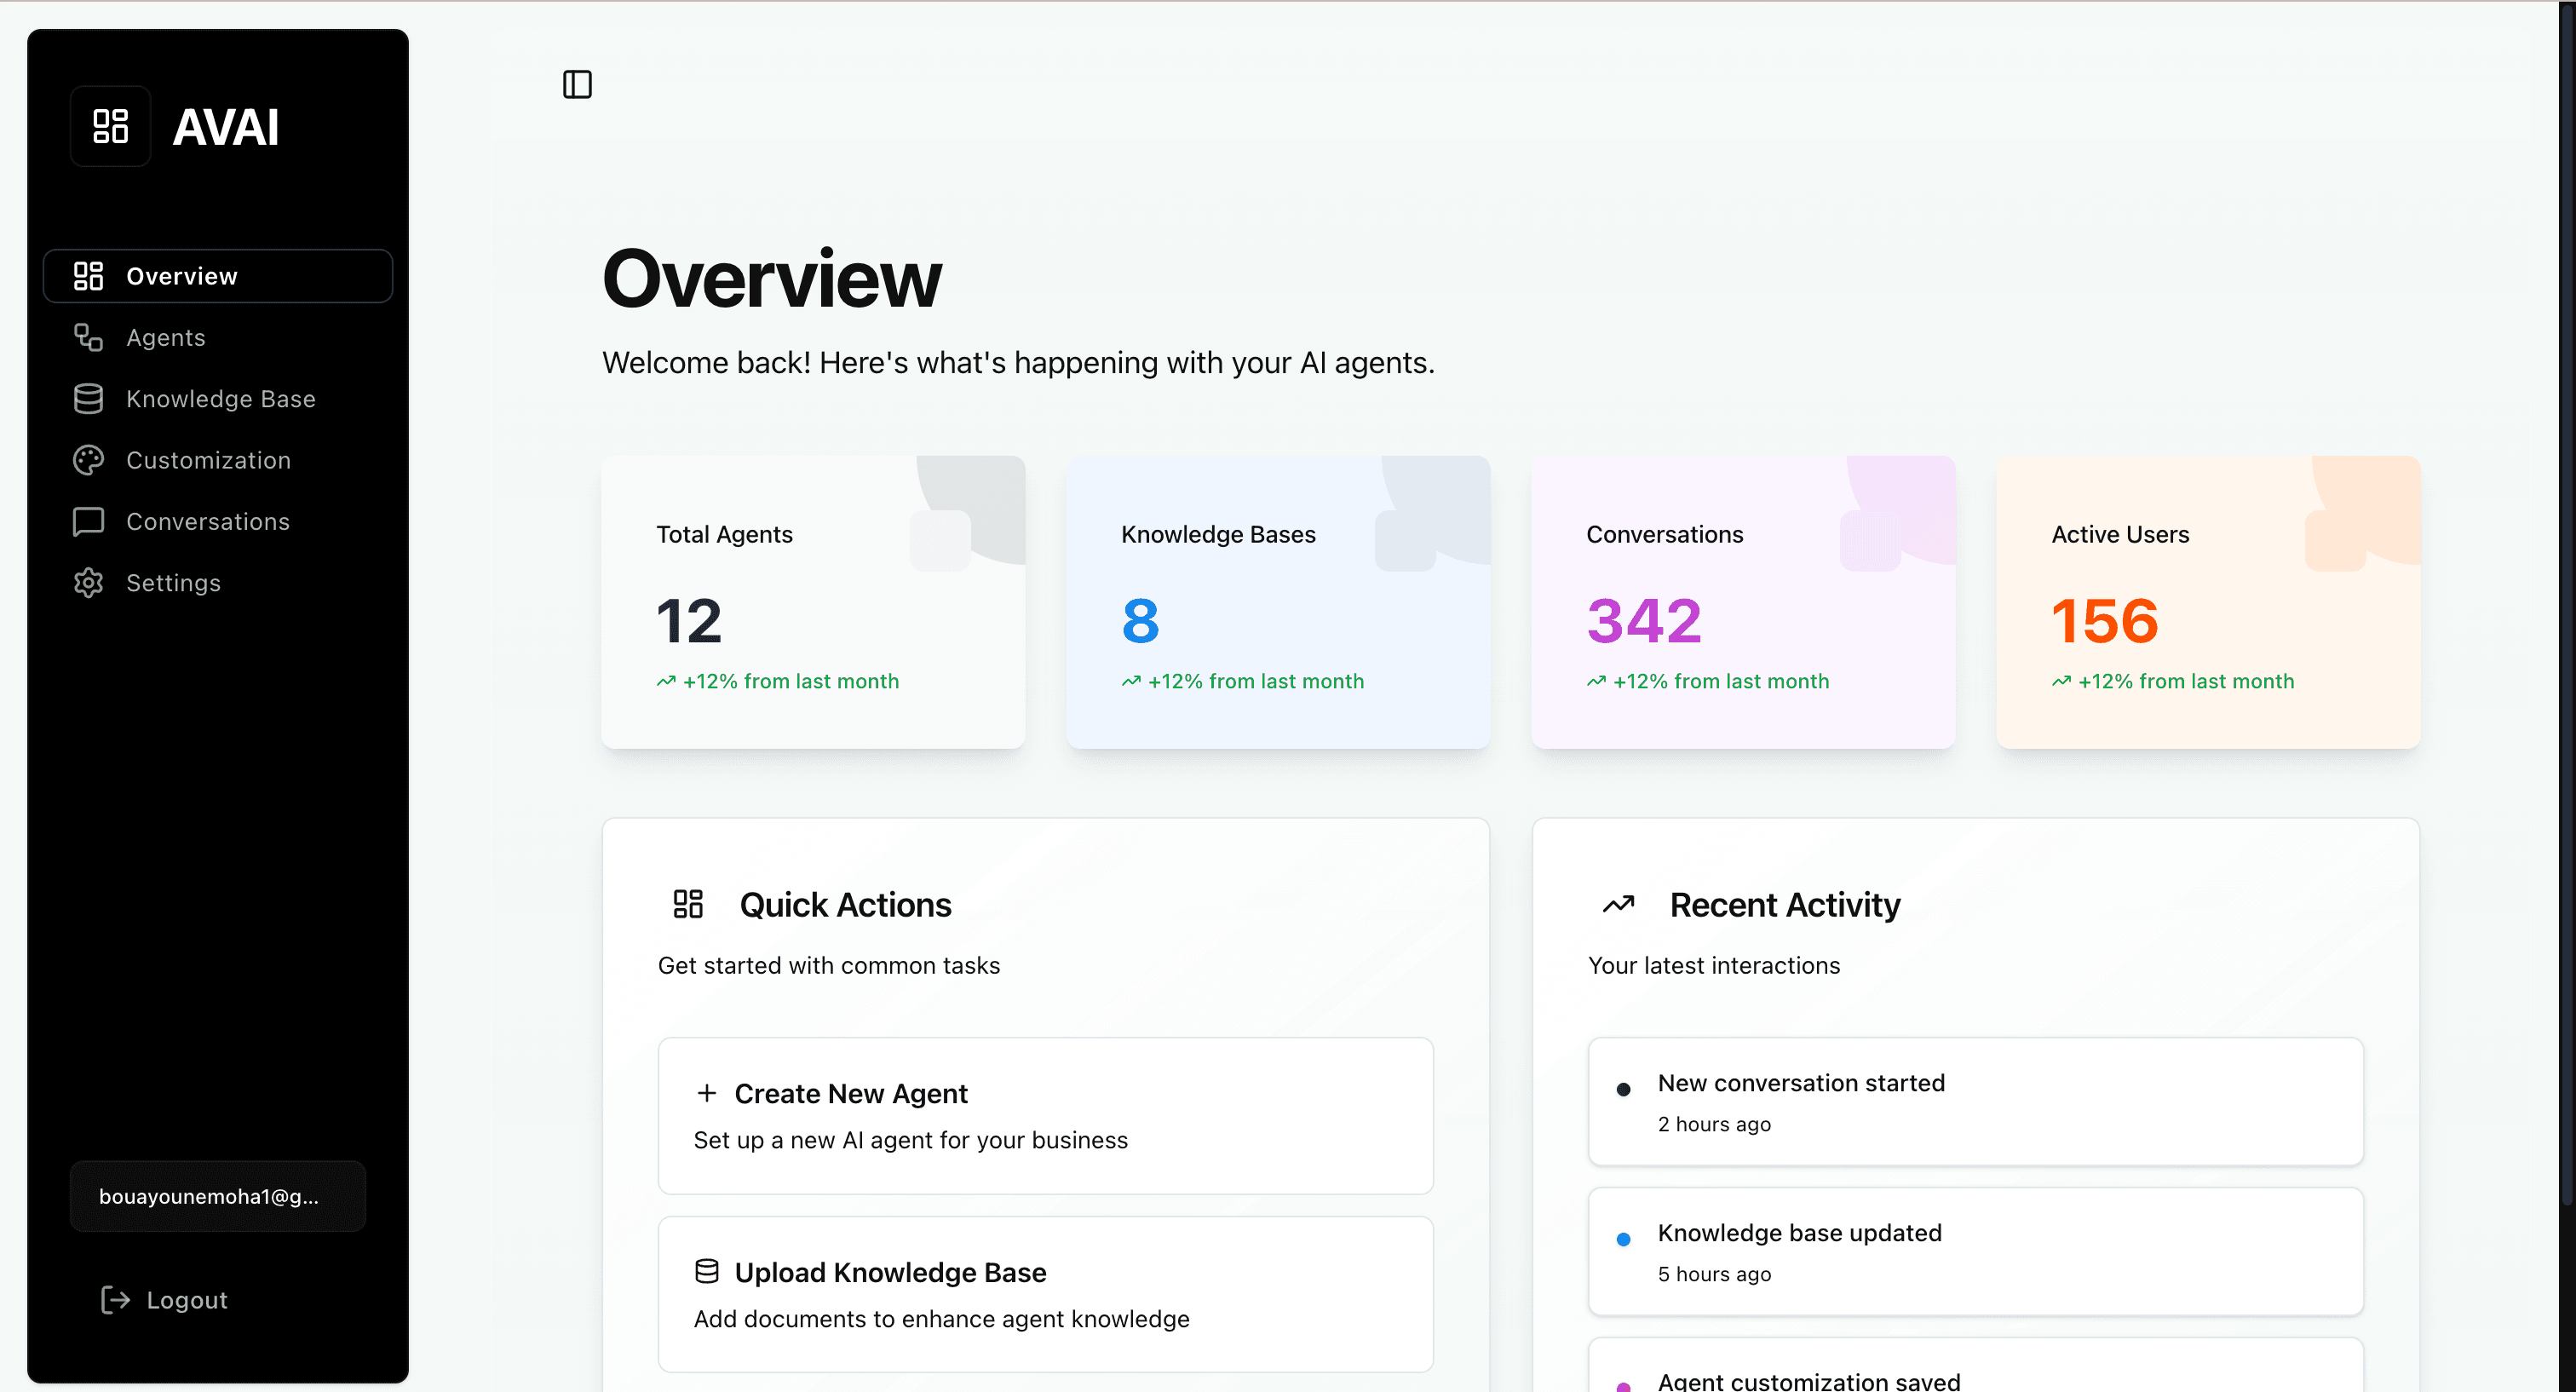Select the Overview icon in the sidebar

tap(88, 276)
